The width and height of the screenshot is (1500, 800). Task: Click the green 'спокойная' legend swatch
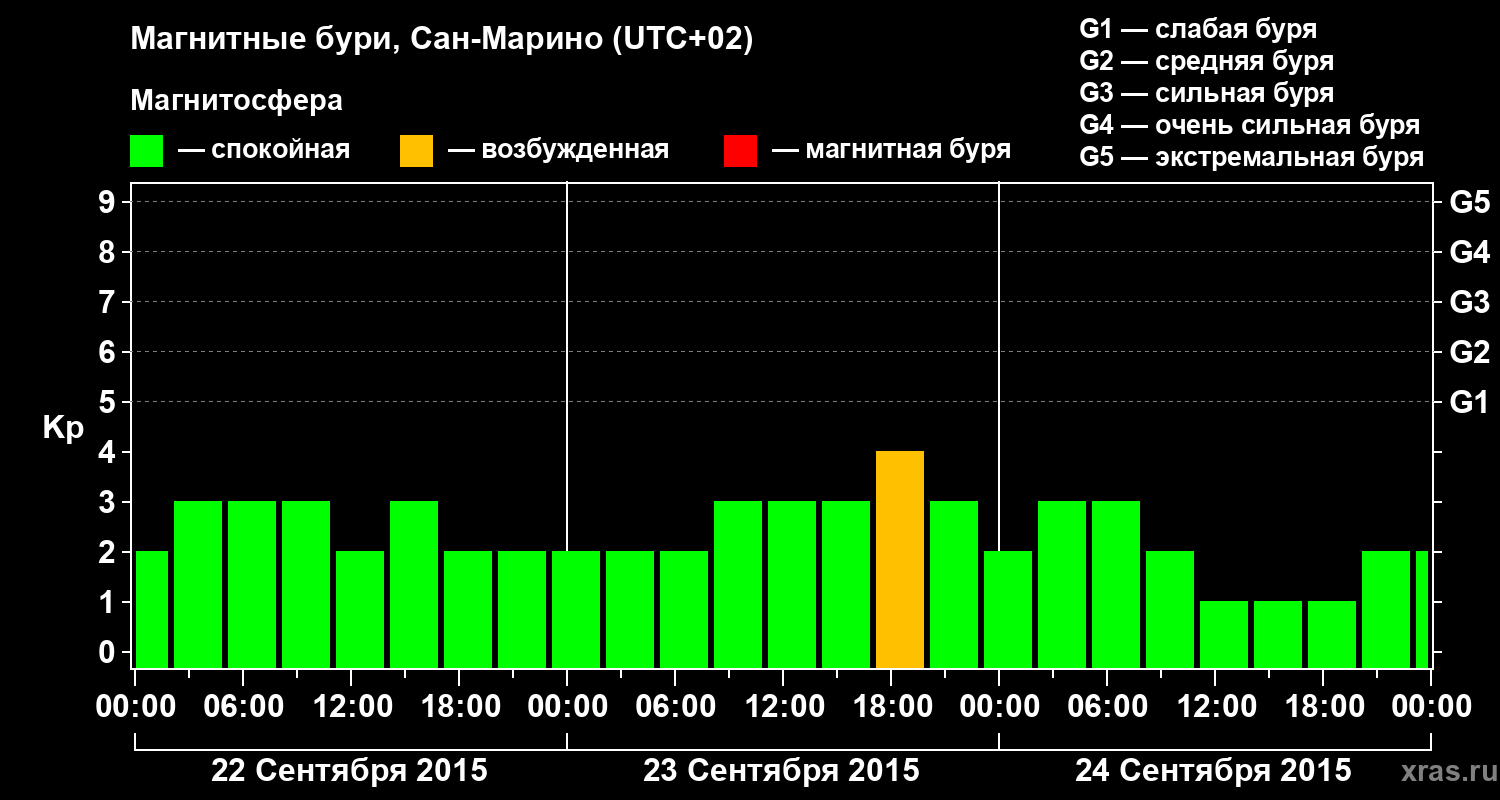coord(147,150)
